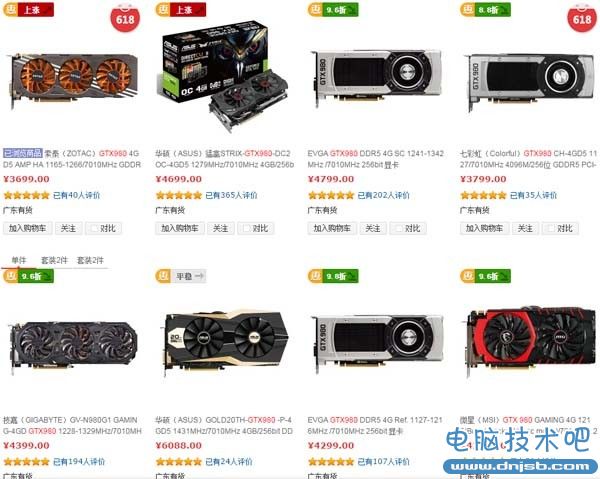
Task: Click star rating of ASUS STRIX GTX980
Action: pyautogui.click(x=179, y=196)
